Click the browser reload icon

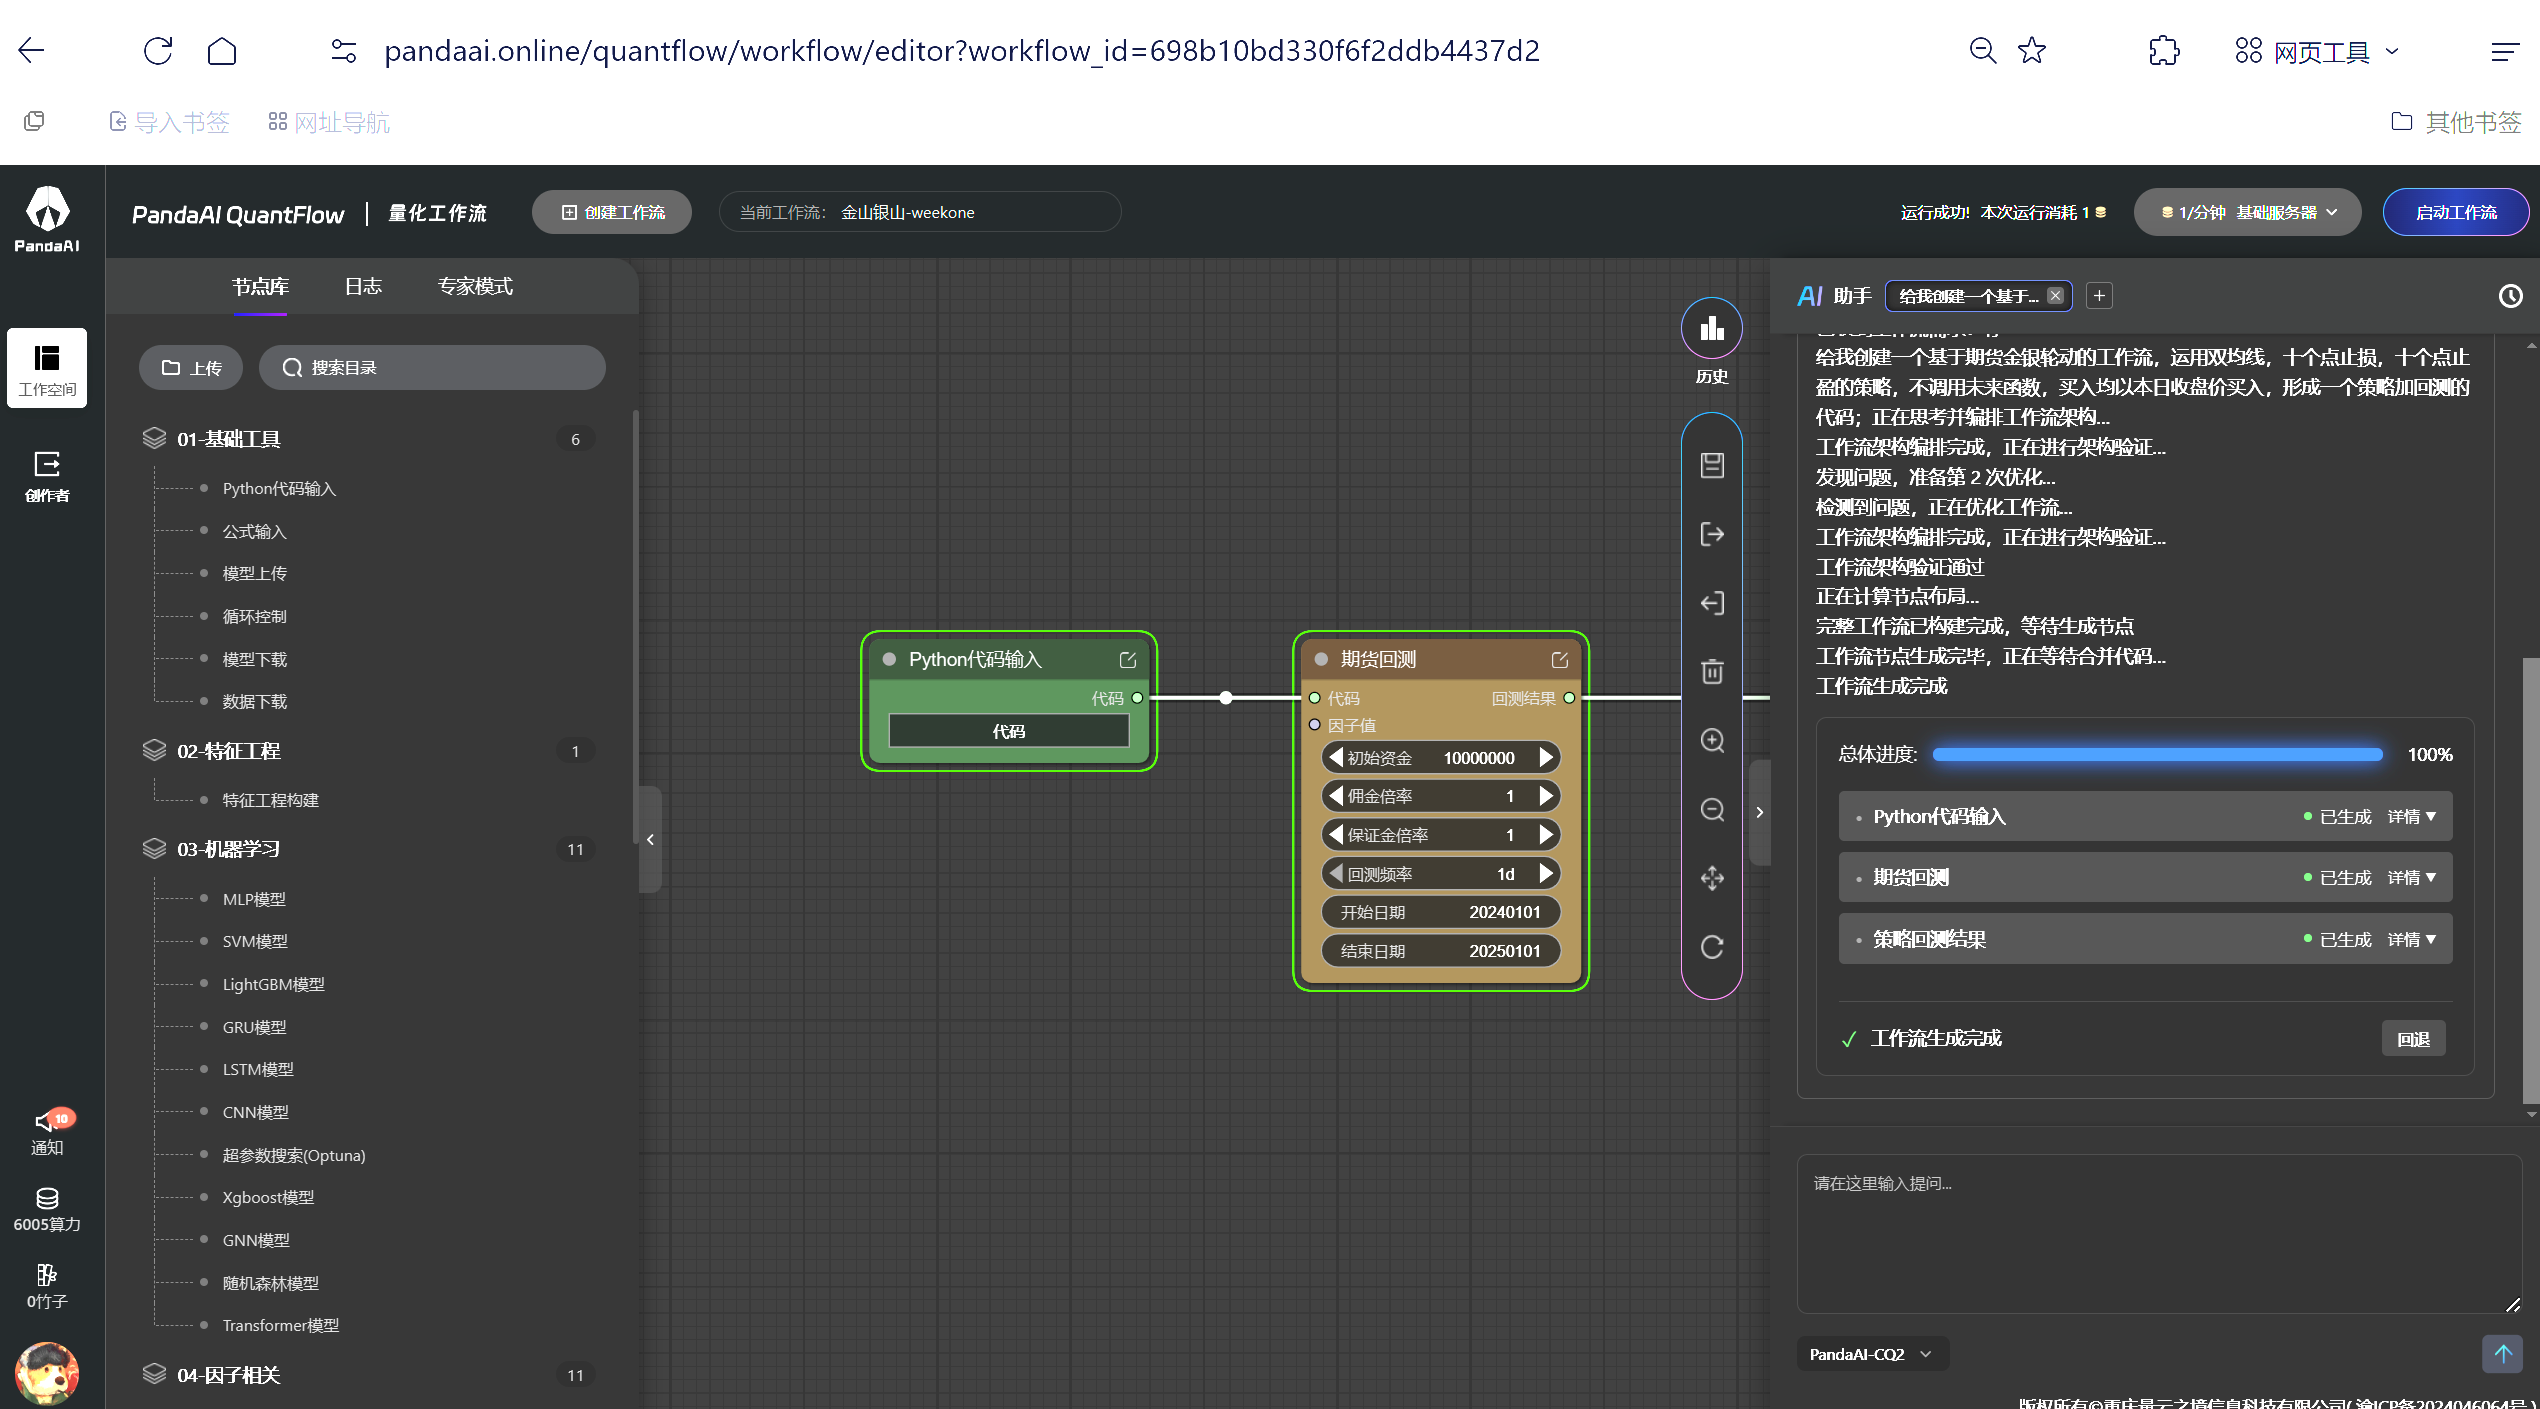point(158,51)
